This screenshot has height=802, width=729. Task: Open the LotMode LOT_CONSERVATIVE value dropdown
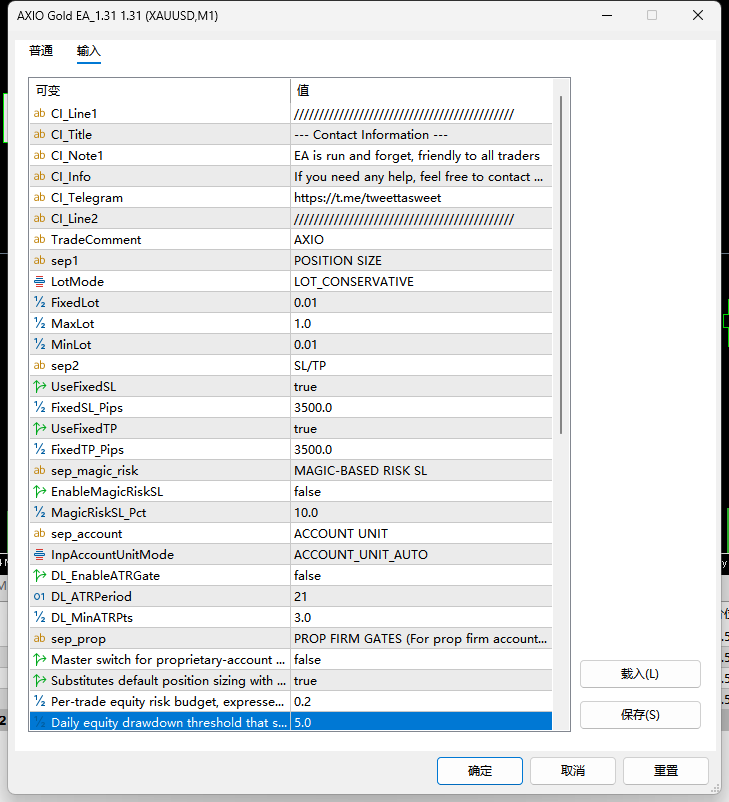click(421, 281)
